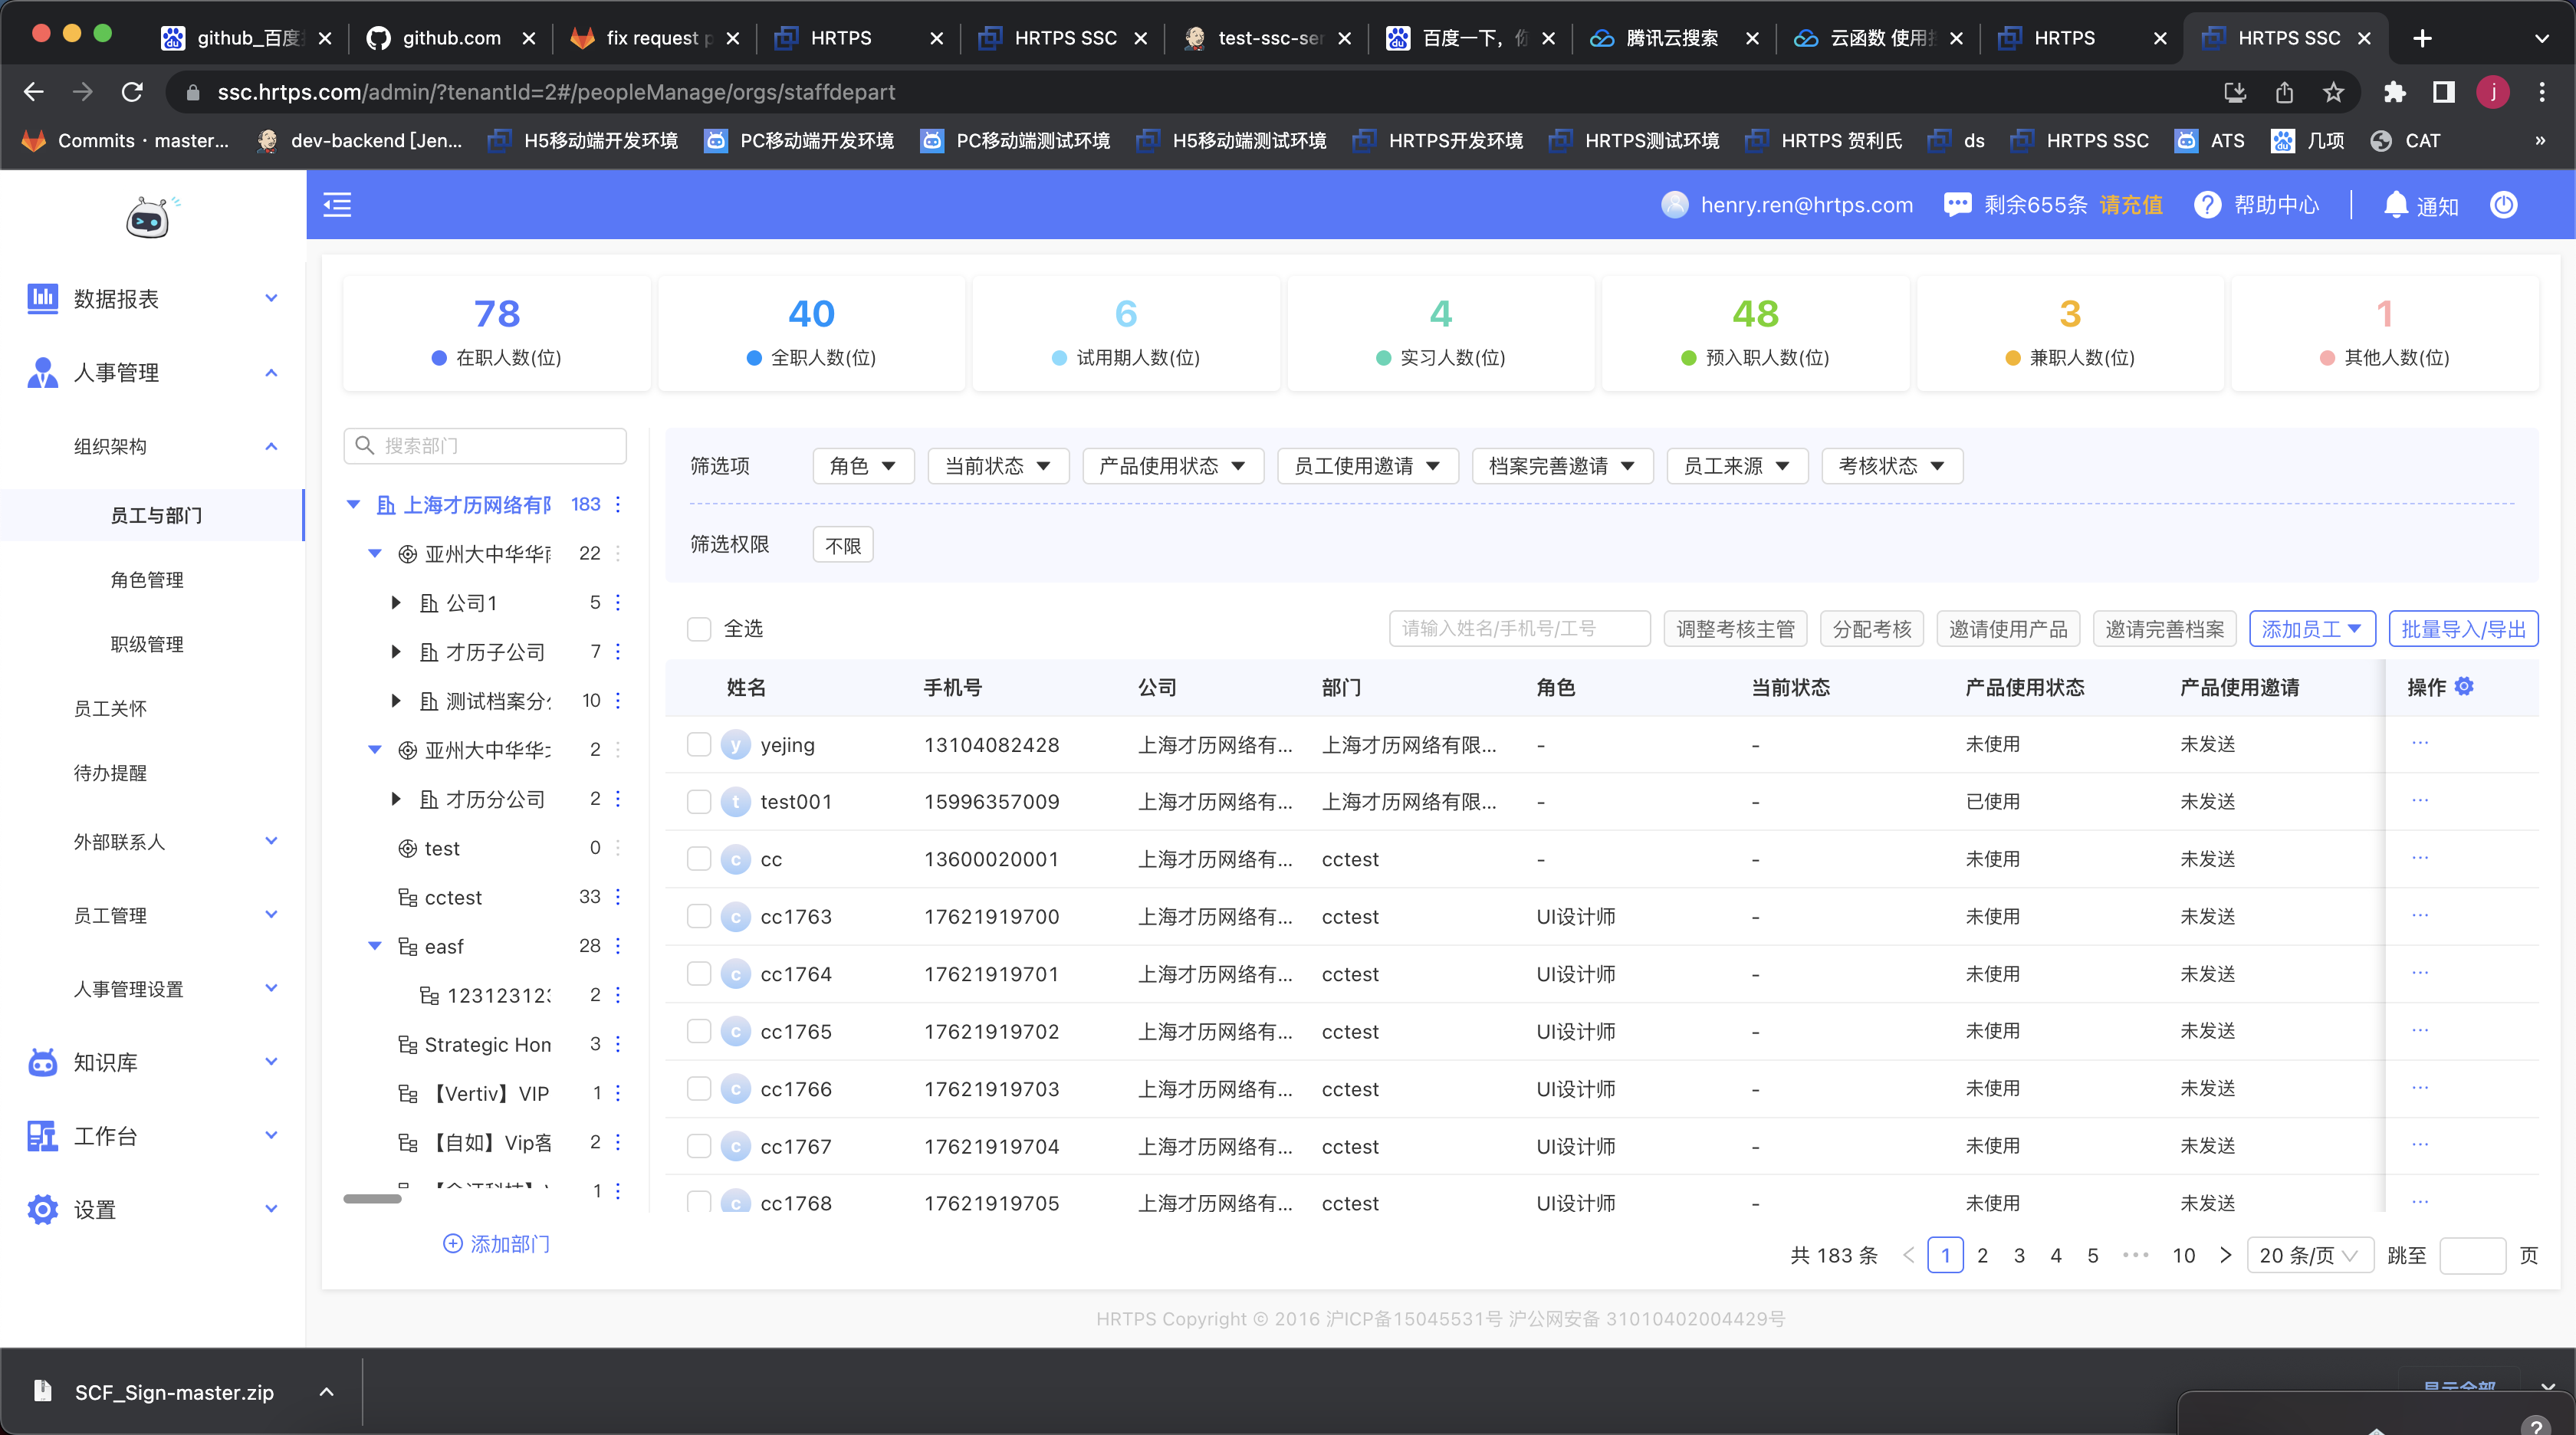Expand the 数据报表 sidebar menu
Viewport: 2576px width, 1435px height.
point(152,299)
